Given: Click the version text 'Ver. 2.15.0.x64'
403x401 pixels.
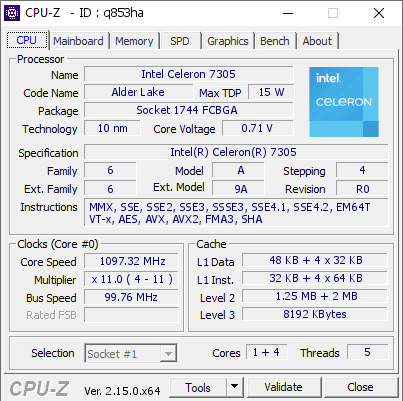Looking at the screenshot, I should point(122,391).
